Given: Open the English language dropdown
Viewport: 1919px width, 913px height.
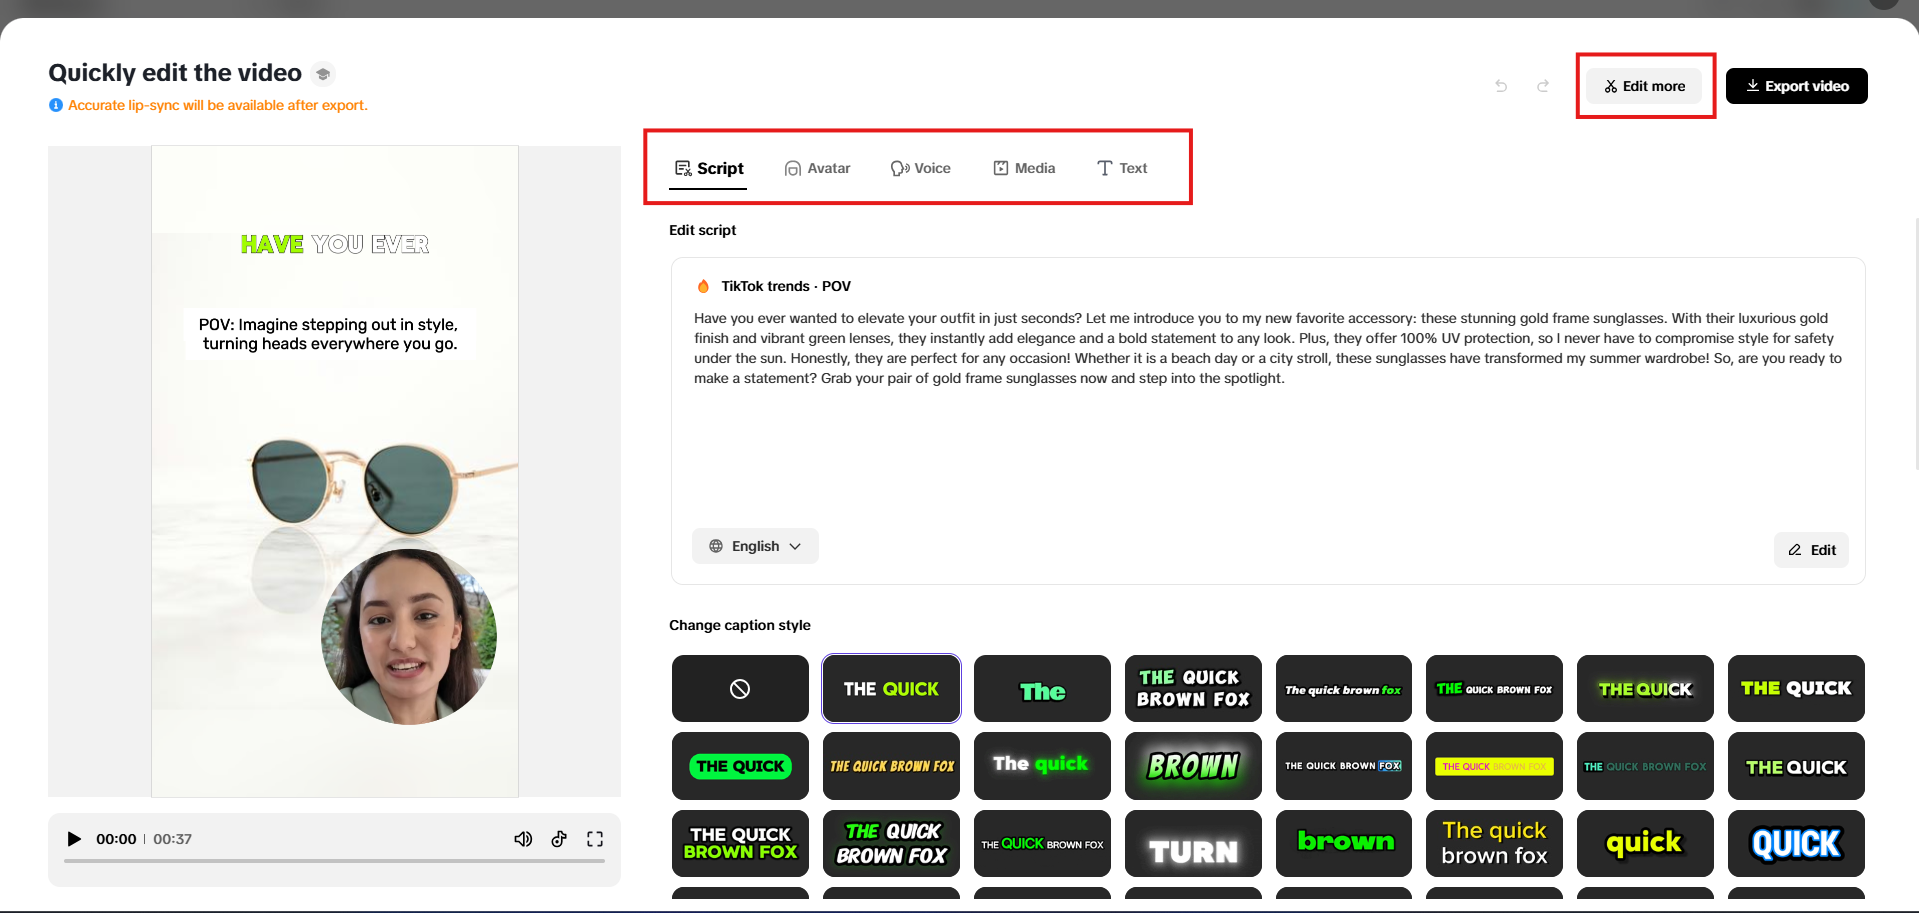Looking at the screenshot, I should pos(755,546).
